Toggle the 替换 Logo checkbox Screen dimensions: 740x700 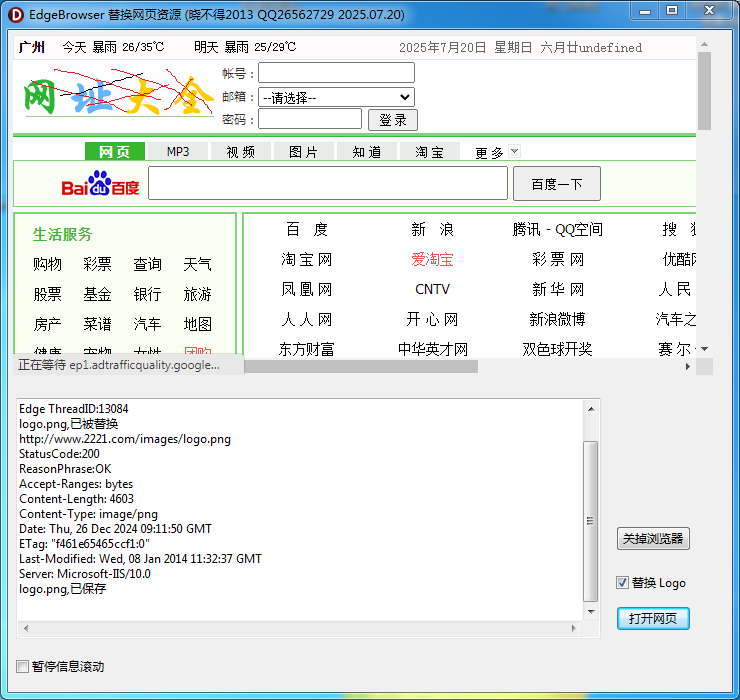coord(622,582)
